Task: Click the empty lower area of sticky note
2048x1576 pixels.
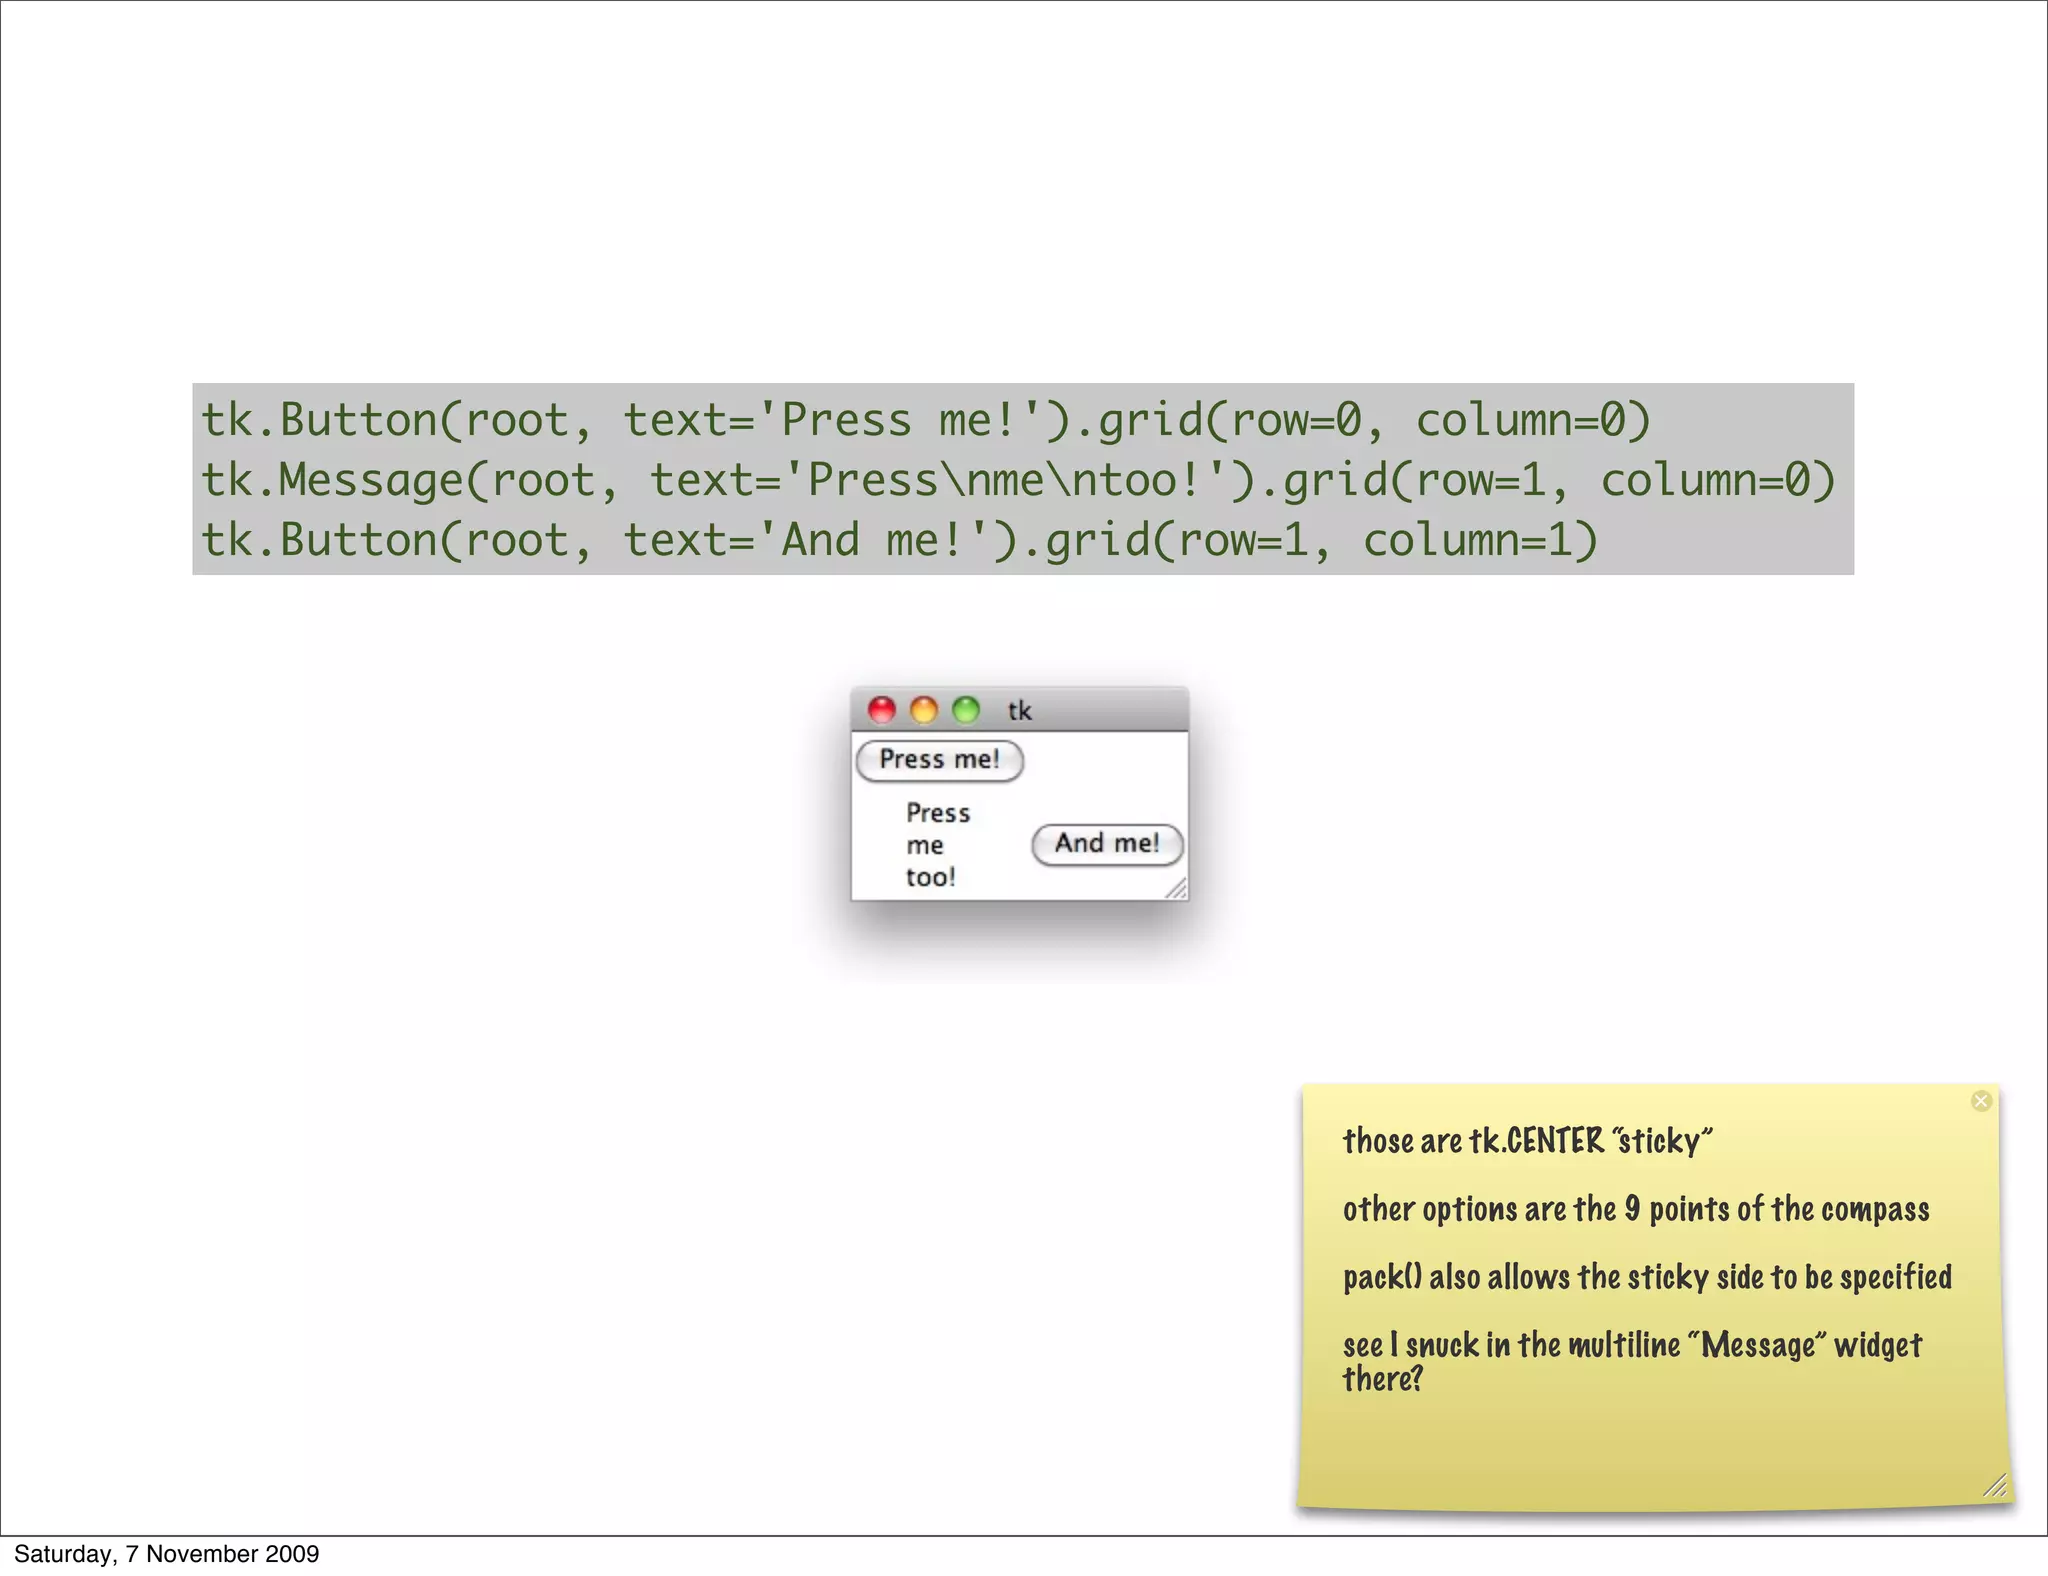Action: 1650,1455
